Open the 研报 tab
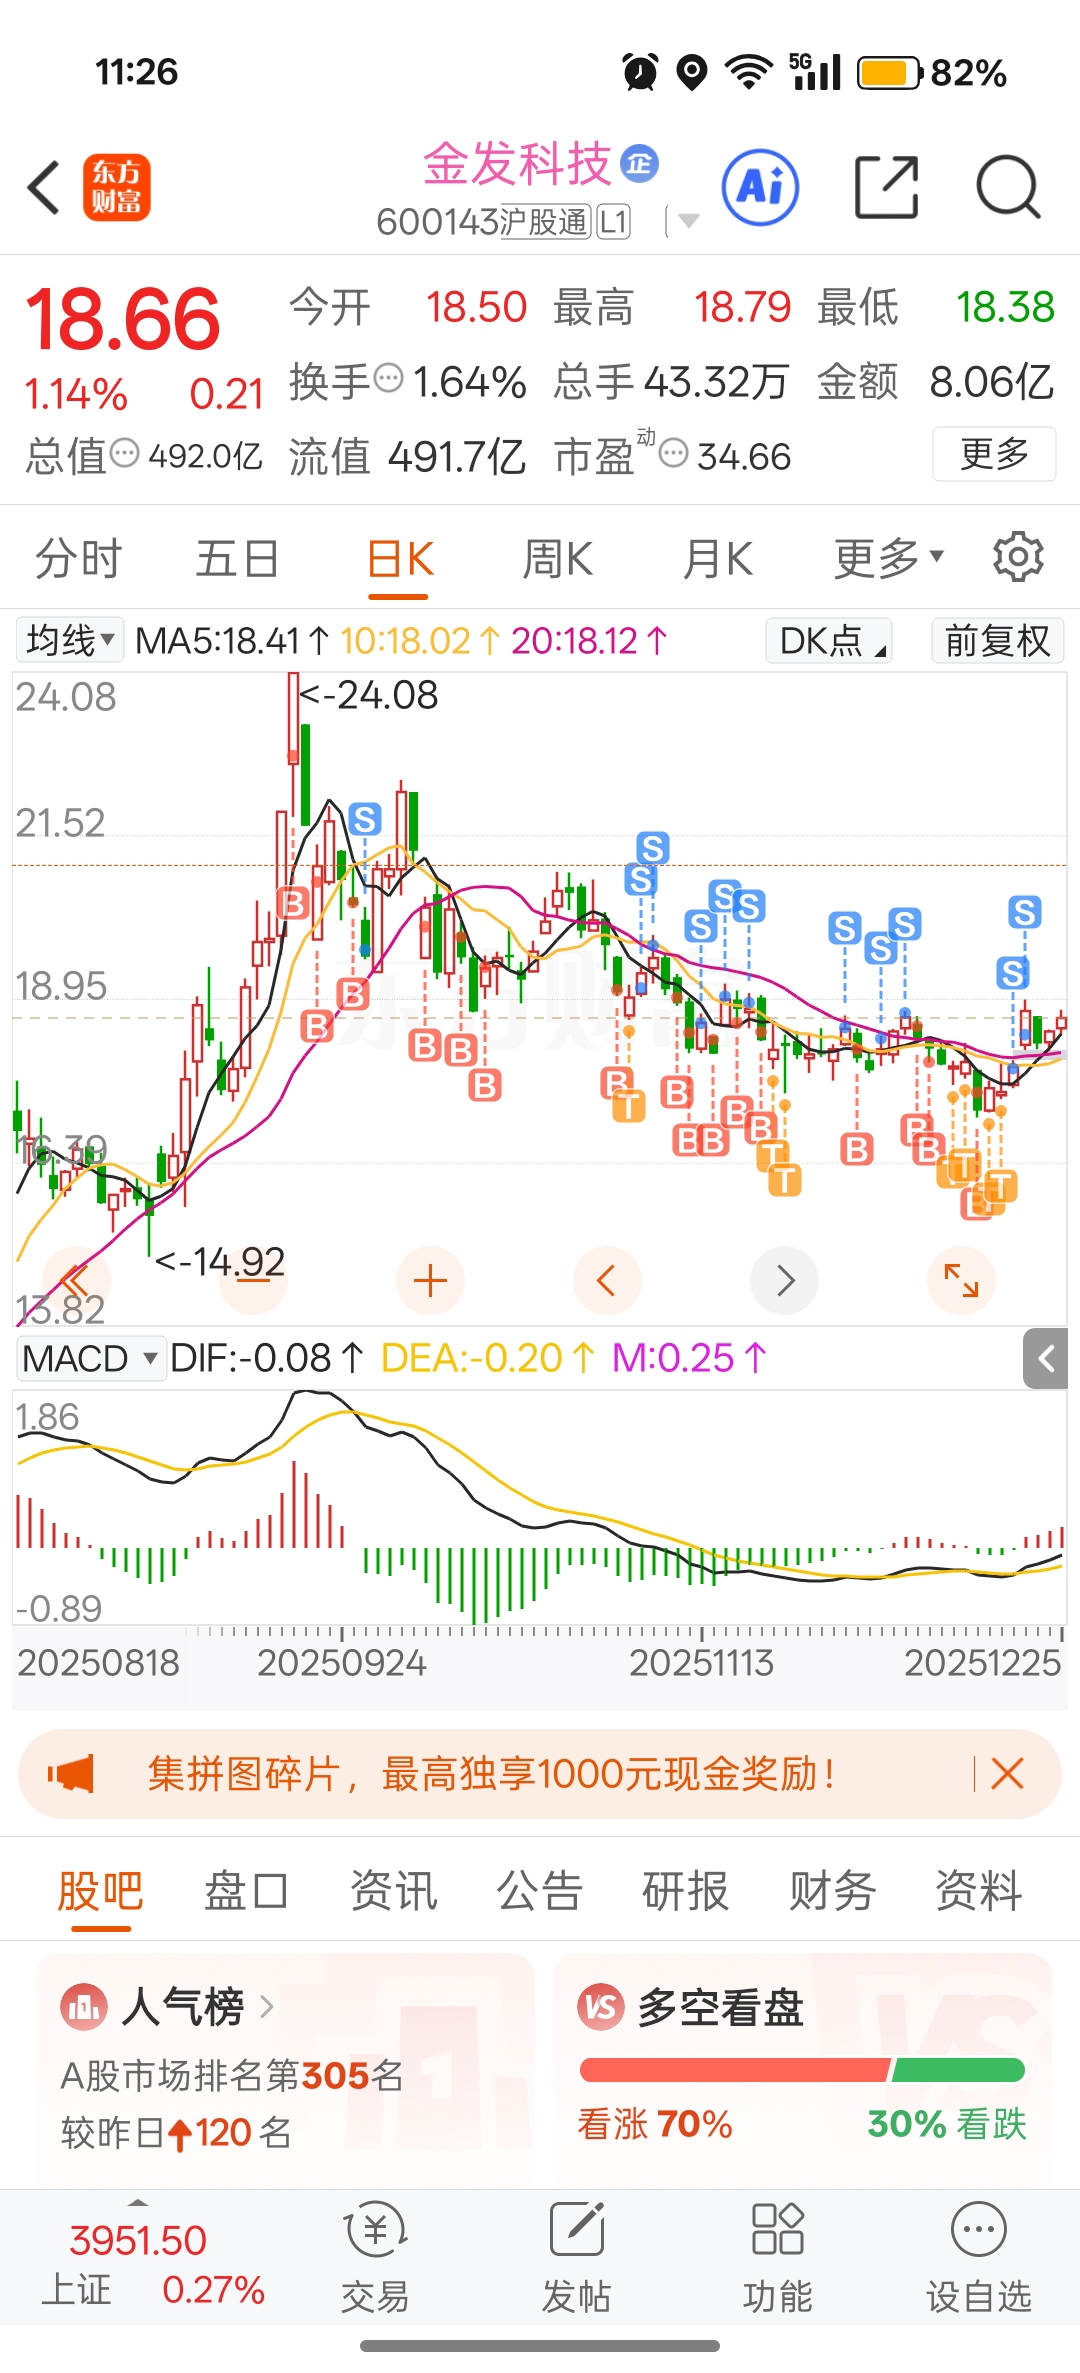 tap(685, 1891)
